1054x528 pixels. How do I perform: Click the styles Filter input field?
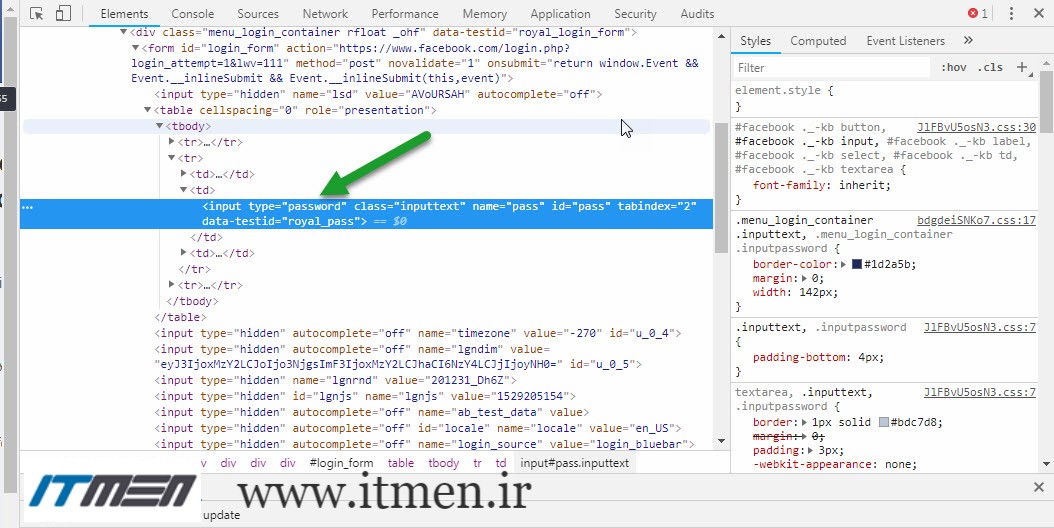coord(832,67)
